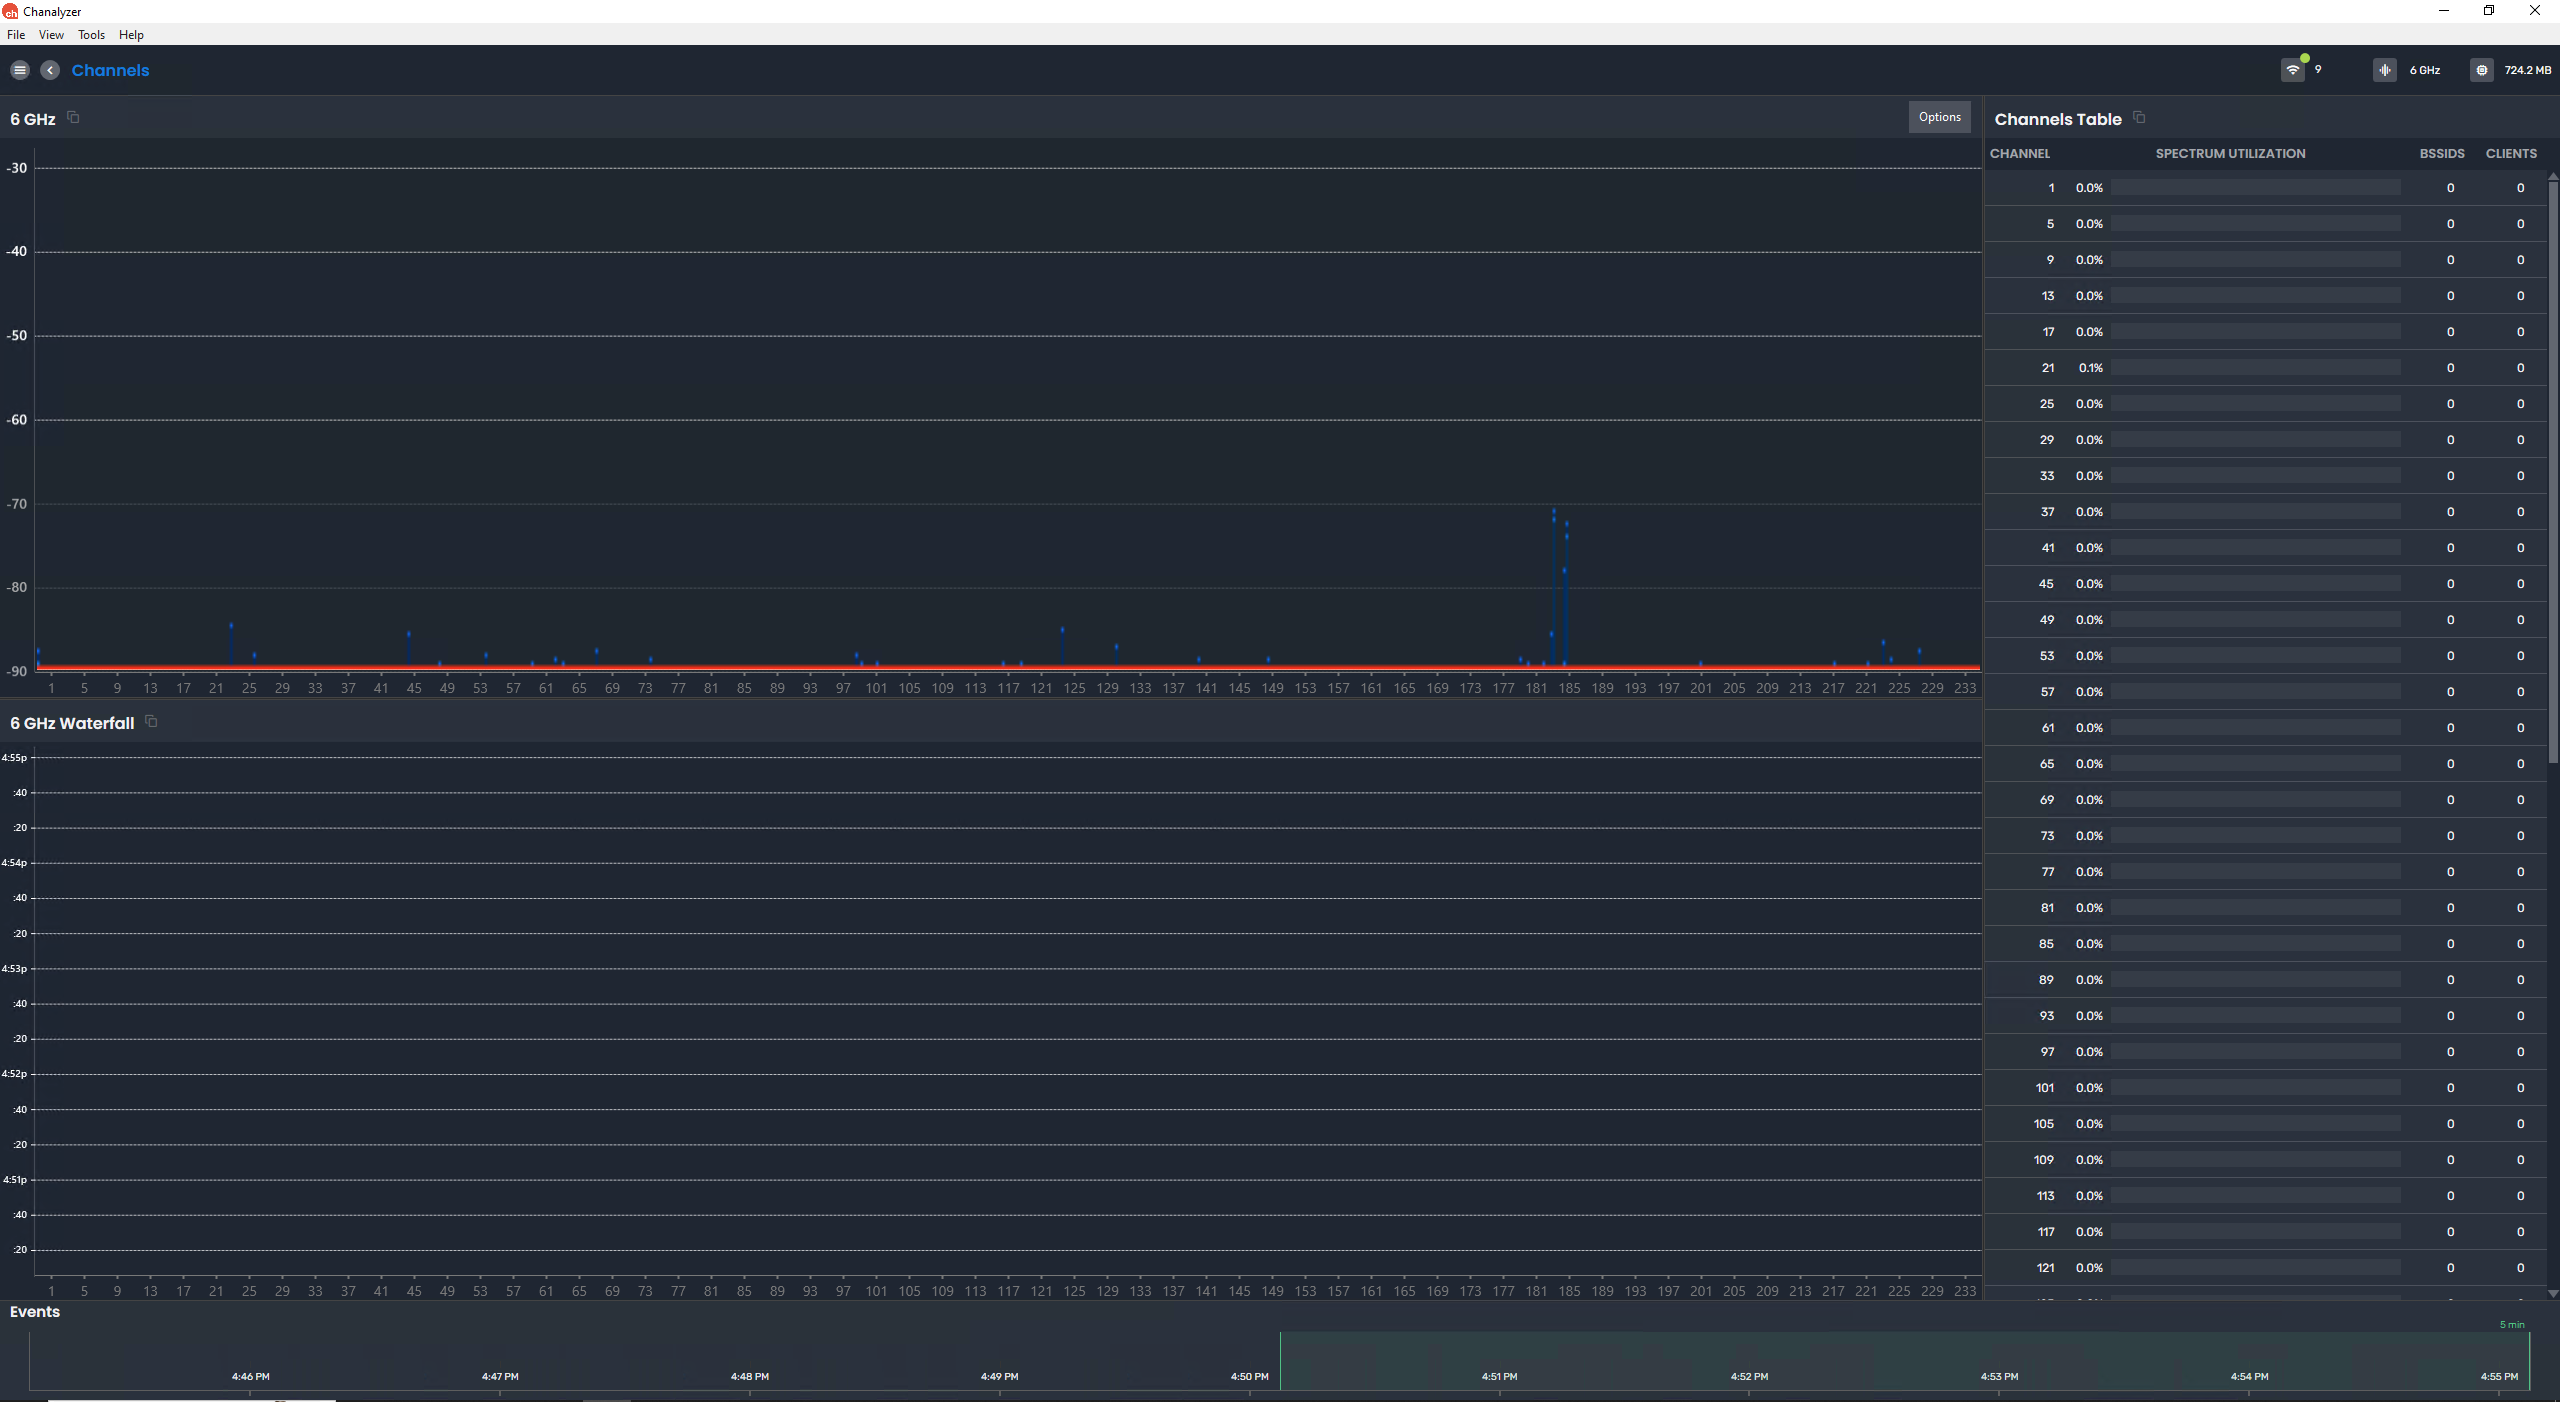Click the Events panel title
Screen dimensions: 2560x1402
[x=35, y=1311]
